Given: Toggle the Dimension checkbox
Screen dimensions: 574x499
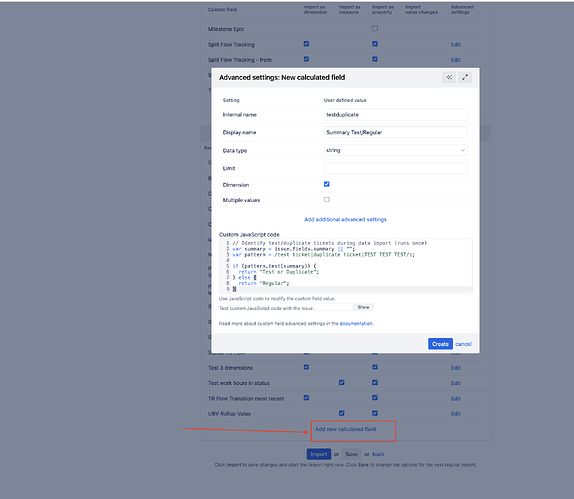Looking at the screenshot, I should tap(327, 184).
